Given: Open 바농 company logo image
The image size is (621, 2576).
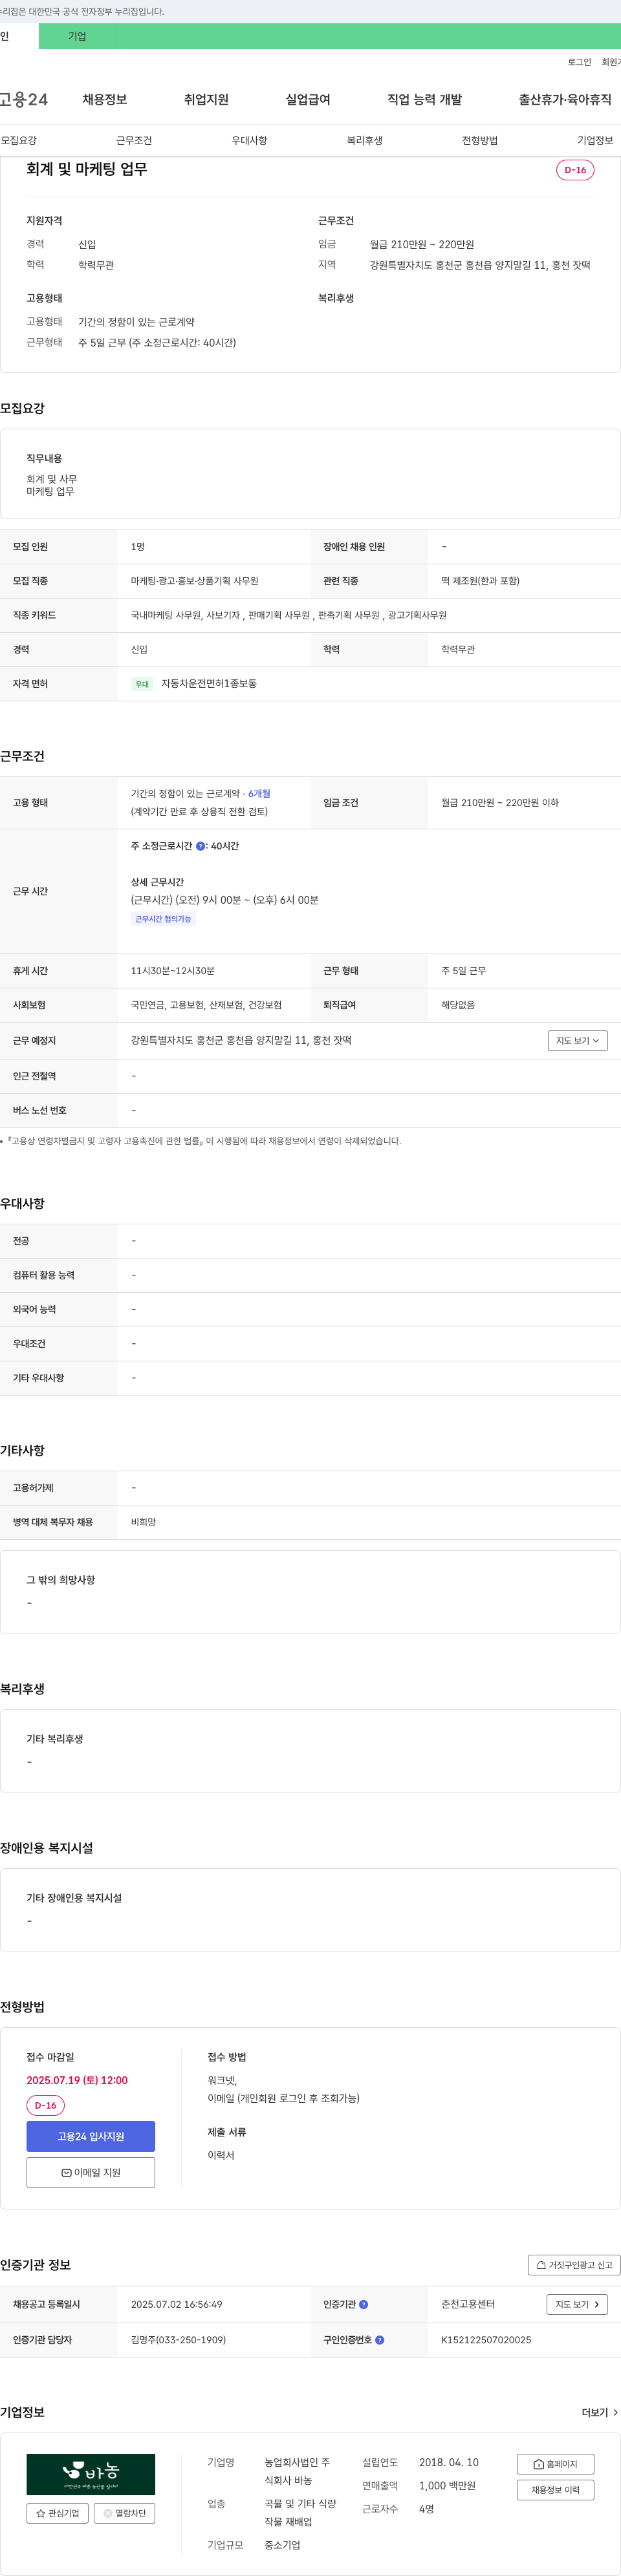Looking at the screenshot, I should pos(91,2474).
